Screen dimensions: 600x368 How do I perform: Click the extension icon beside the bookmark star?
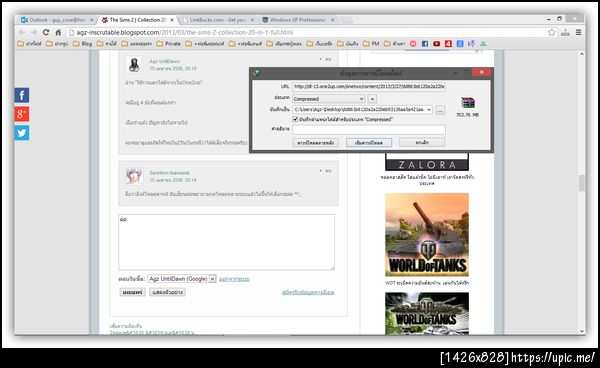pos(565,33)
